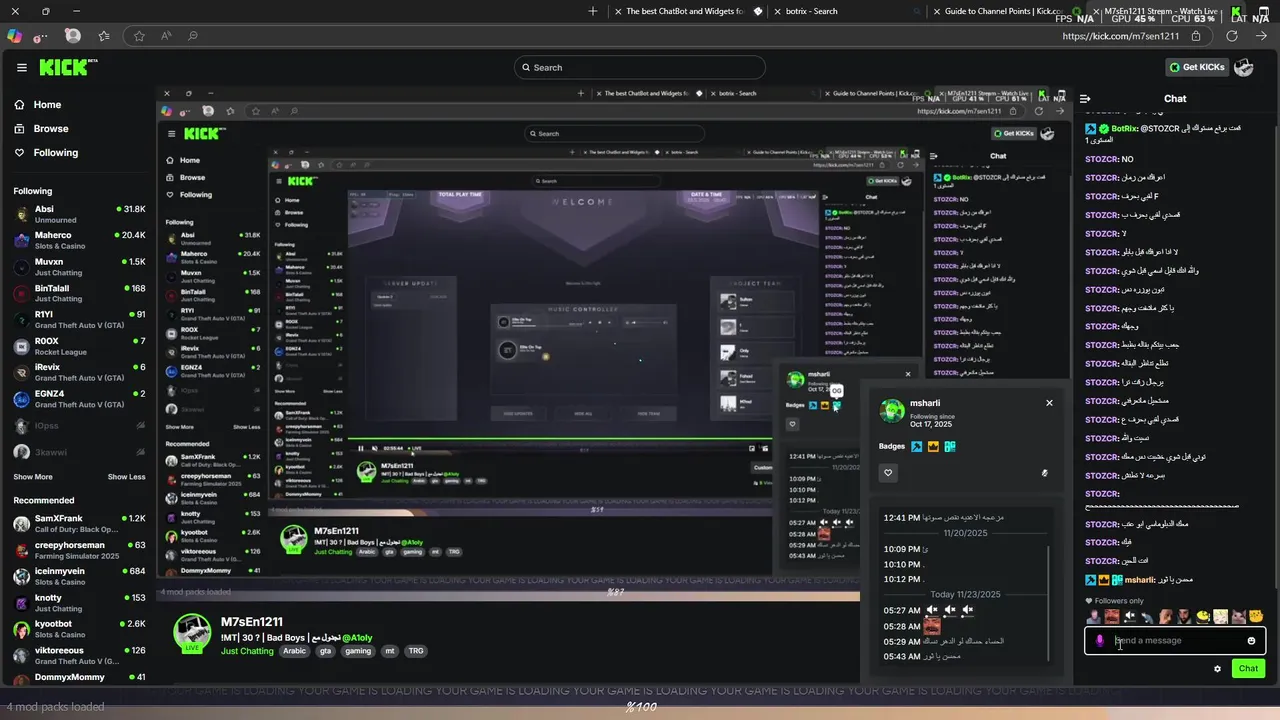
Task: Open creepyhorseman recommended channel
Action: click(x=78, y=550)
